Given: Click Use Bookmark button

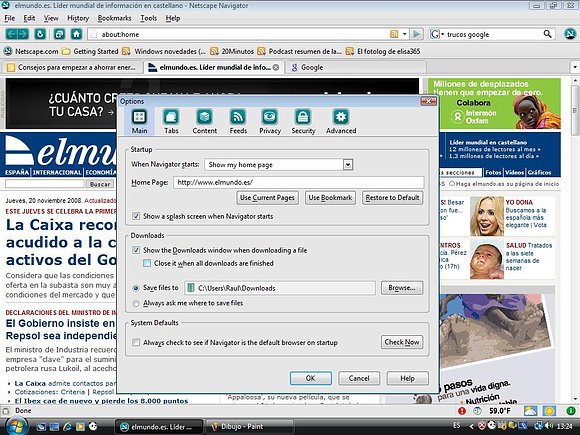Looking at the screenshot, I should (330, 198).
